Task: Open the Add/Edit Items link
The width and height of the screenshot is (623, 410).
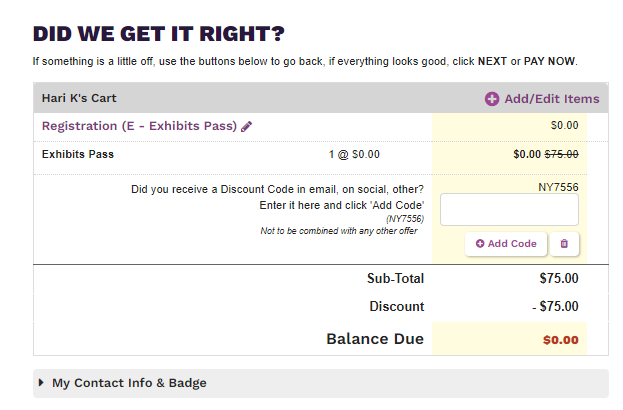Action: click(552, 99)
